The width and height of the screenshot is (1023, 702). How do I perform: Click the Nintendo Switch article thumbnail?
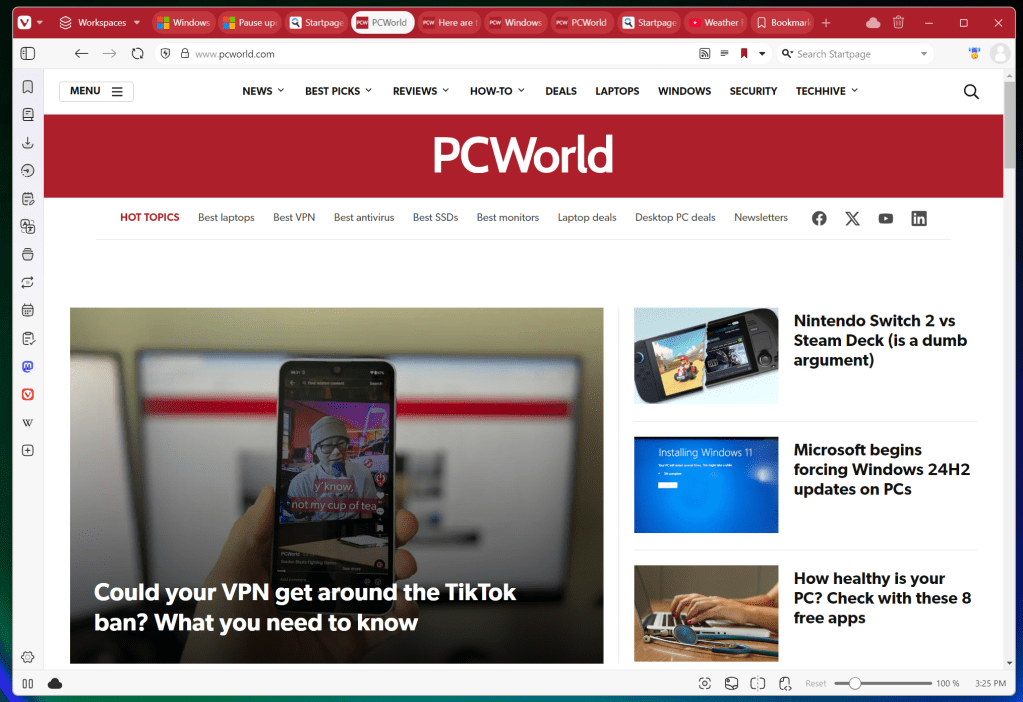click(706, 355)
